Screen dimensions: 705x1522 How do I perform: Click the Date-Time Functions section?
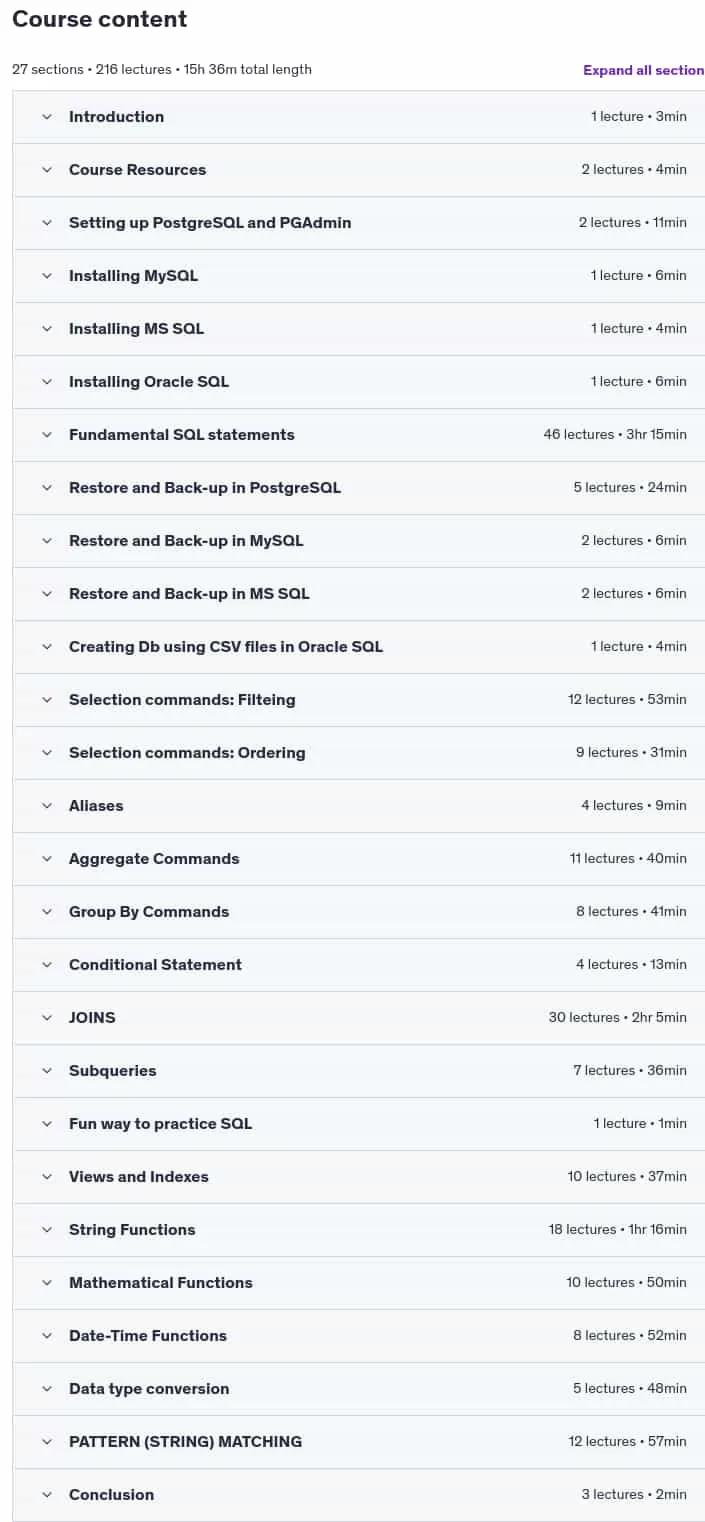[x=359, y=1336]
